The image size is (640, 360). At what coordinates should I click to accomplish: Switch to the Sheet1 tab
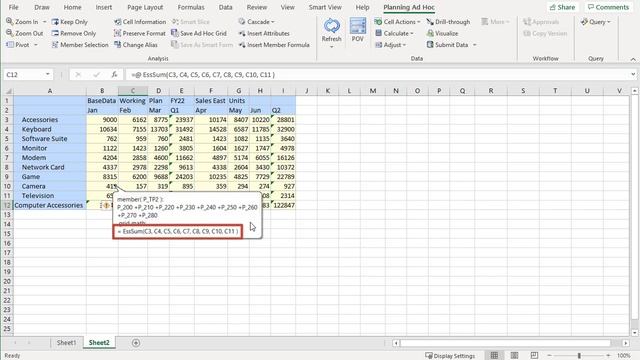[66, 343]
